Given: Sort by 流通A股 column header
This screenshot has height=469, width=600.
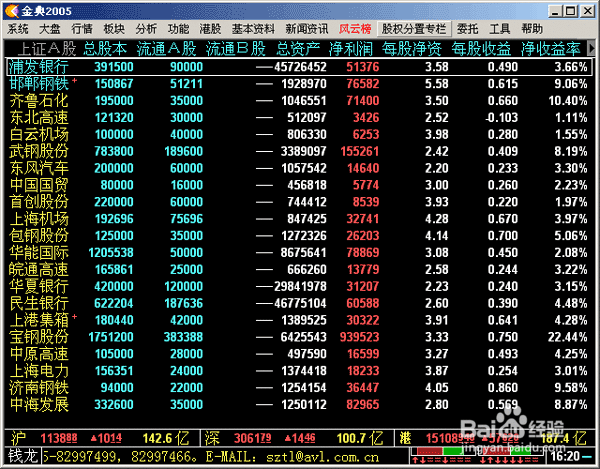Looking at the screenshot, I should tap(166, 49).
